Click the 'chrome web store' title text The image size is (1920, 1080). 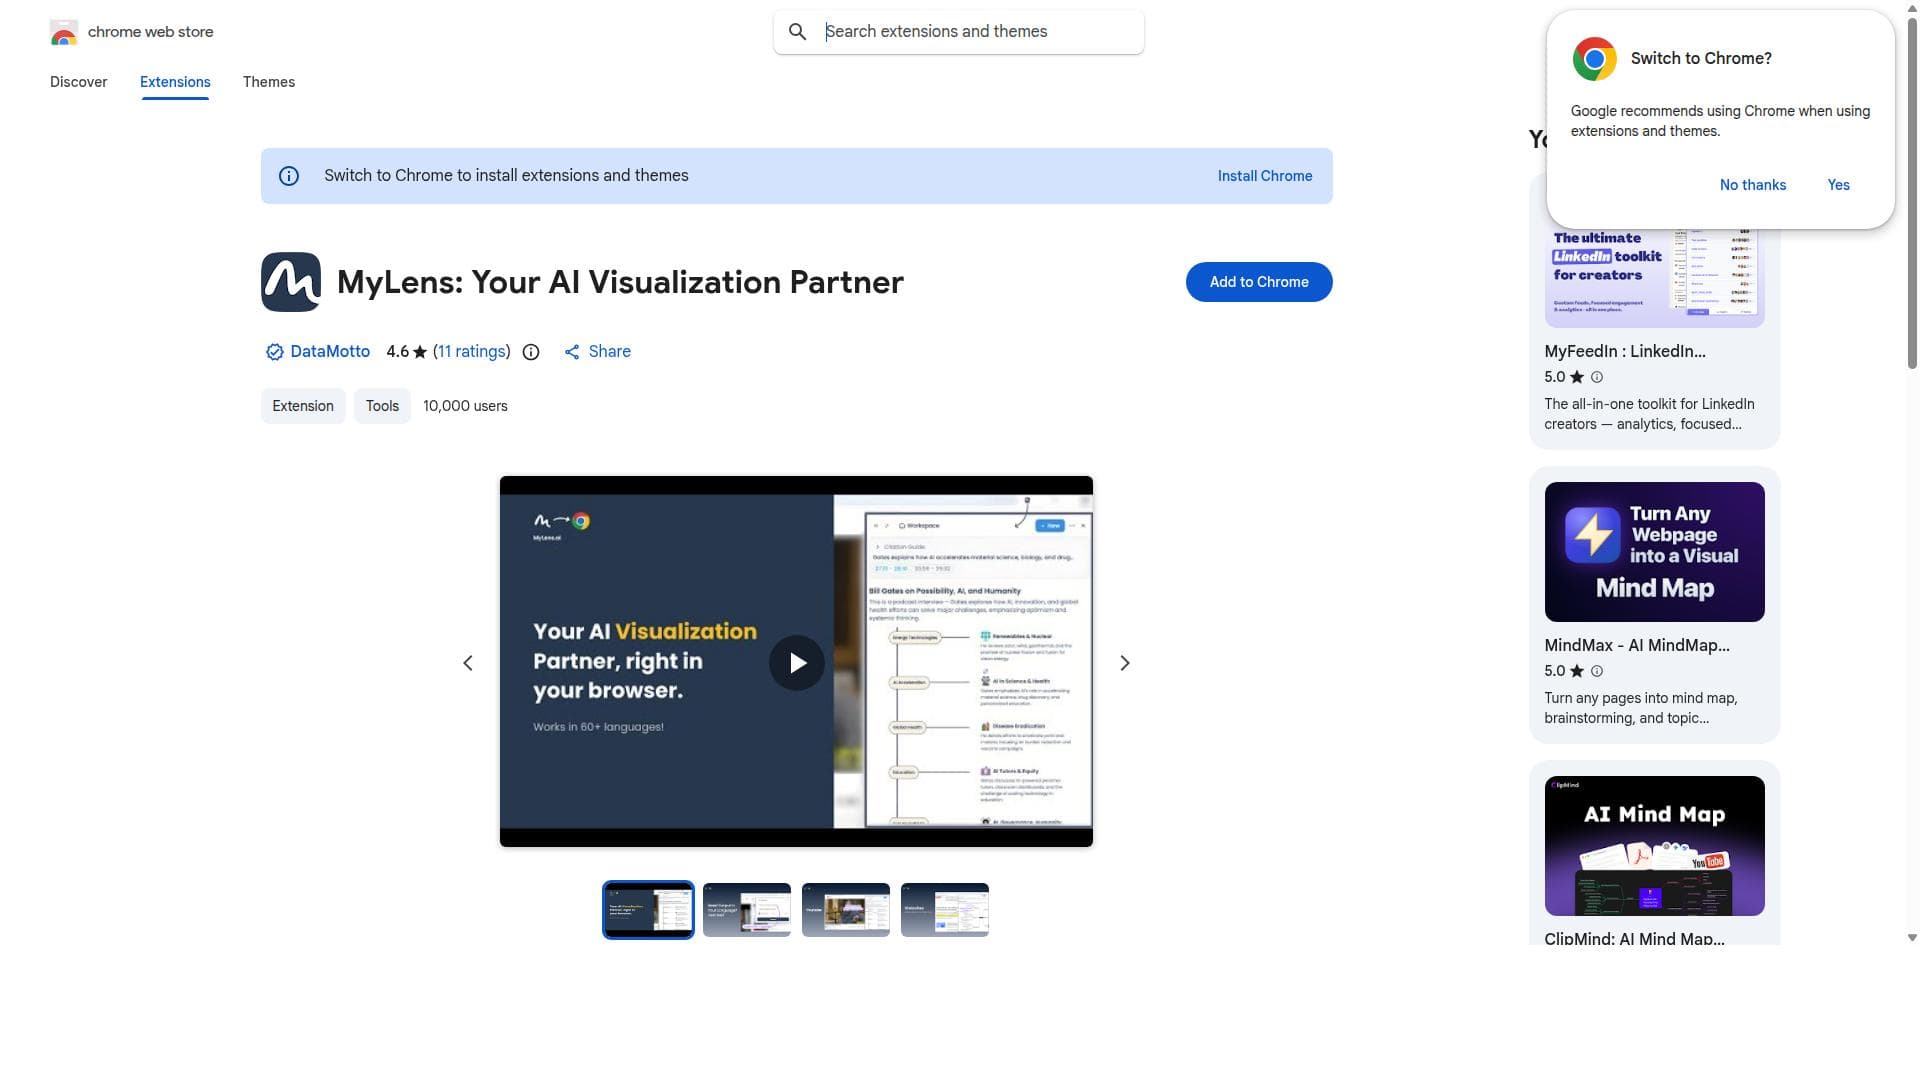tap(151, 32)
